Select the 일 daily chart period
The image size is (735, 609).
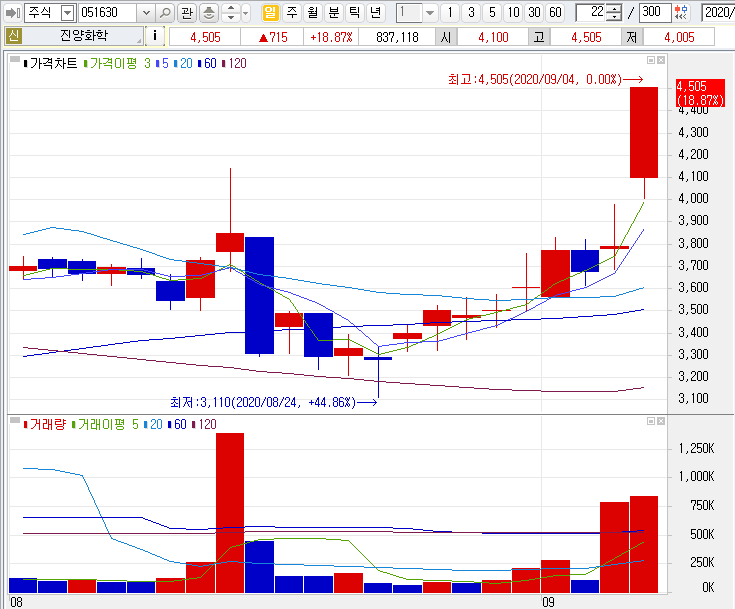(x=270, y=13)
